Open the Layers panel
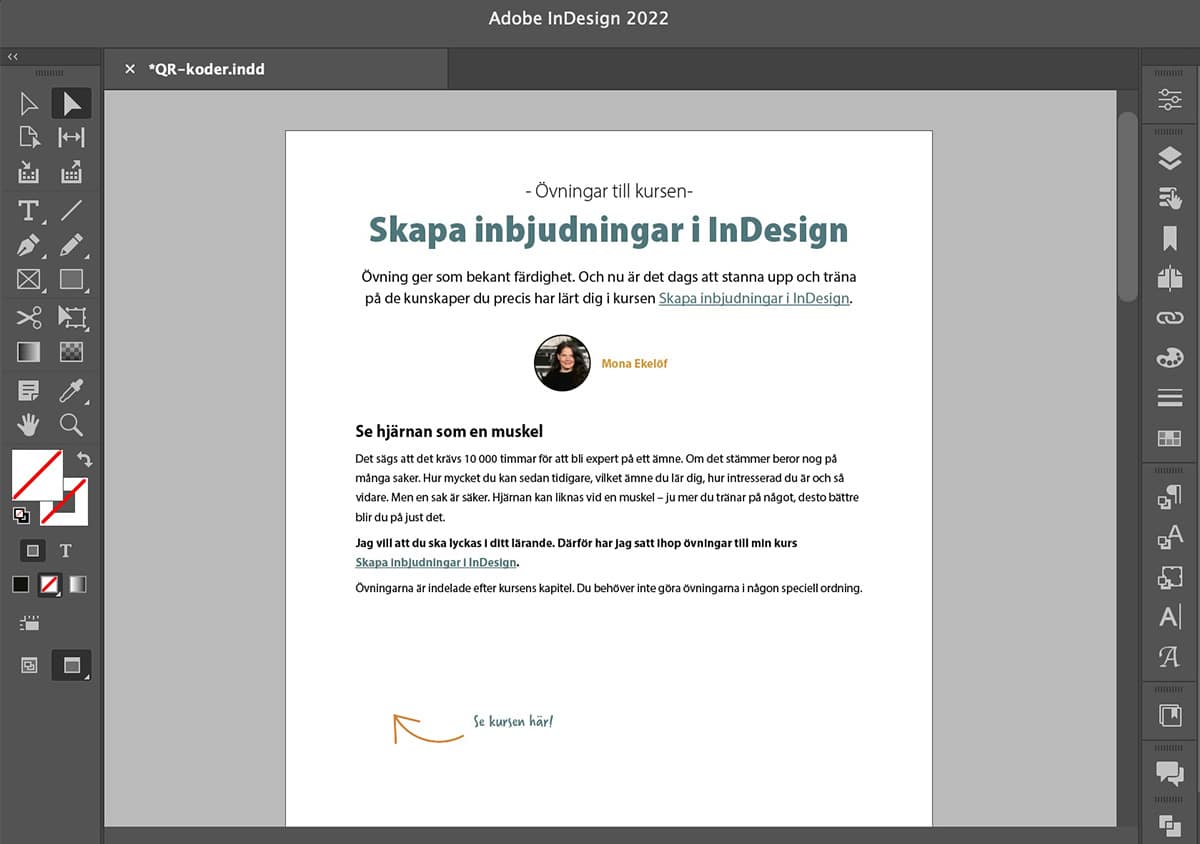1200x844 pixels. coord(1169,158)
